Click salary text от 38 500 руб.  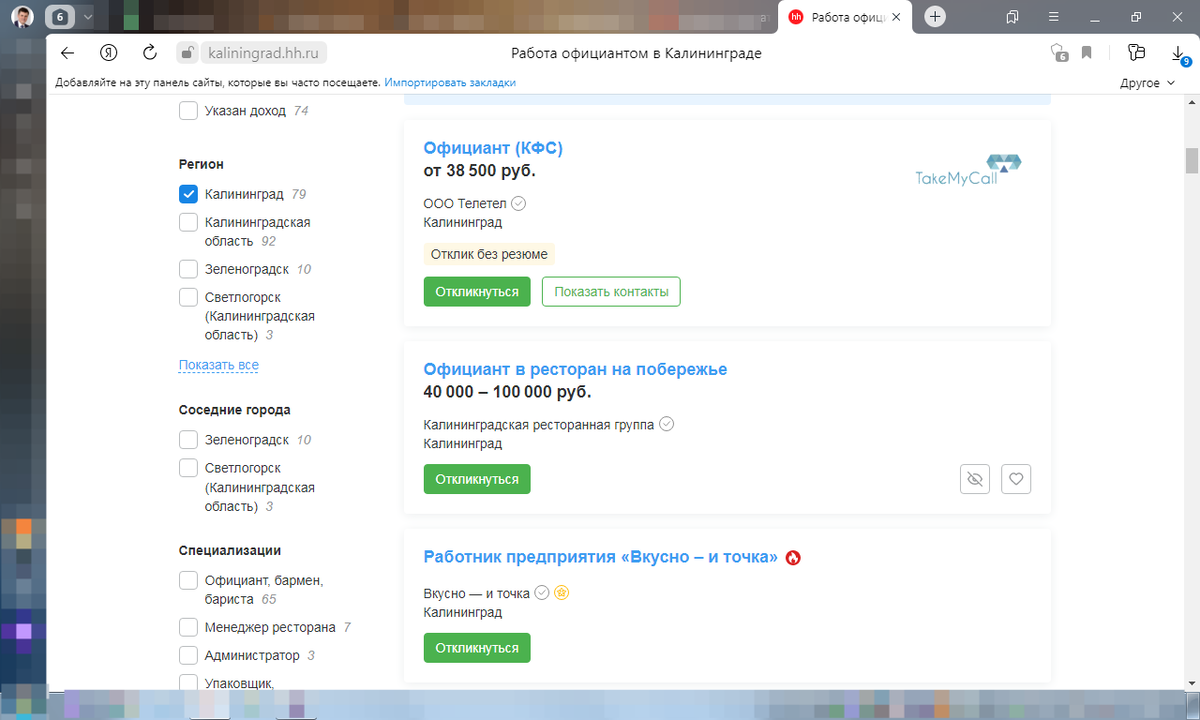point(480,171)
